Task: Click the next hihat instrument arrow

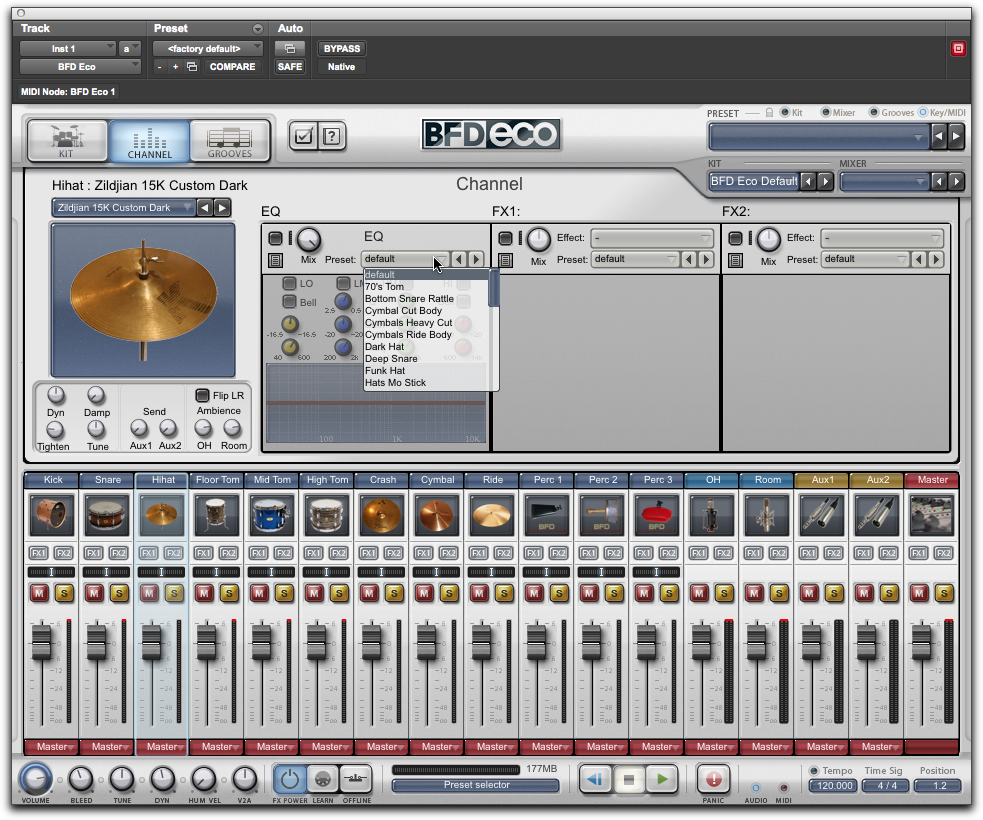Action: pyautogui.click(x=223, y=208)
